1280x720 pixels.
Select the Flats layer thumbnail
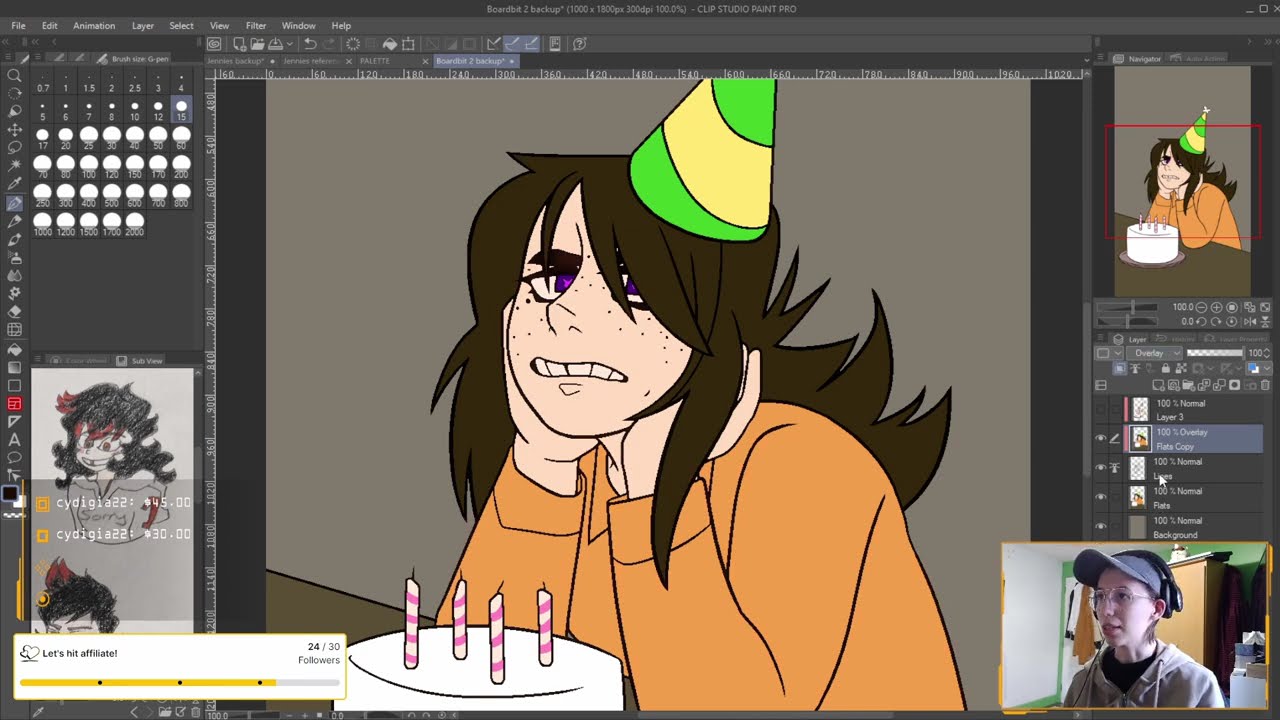[1138, 497]
